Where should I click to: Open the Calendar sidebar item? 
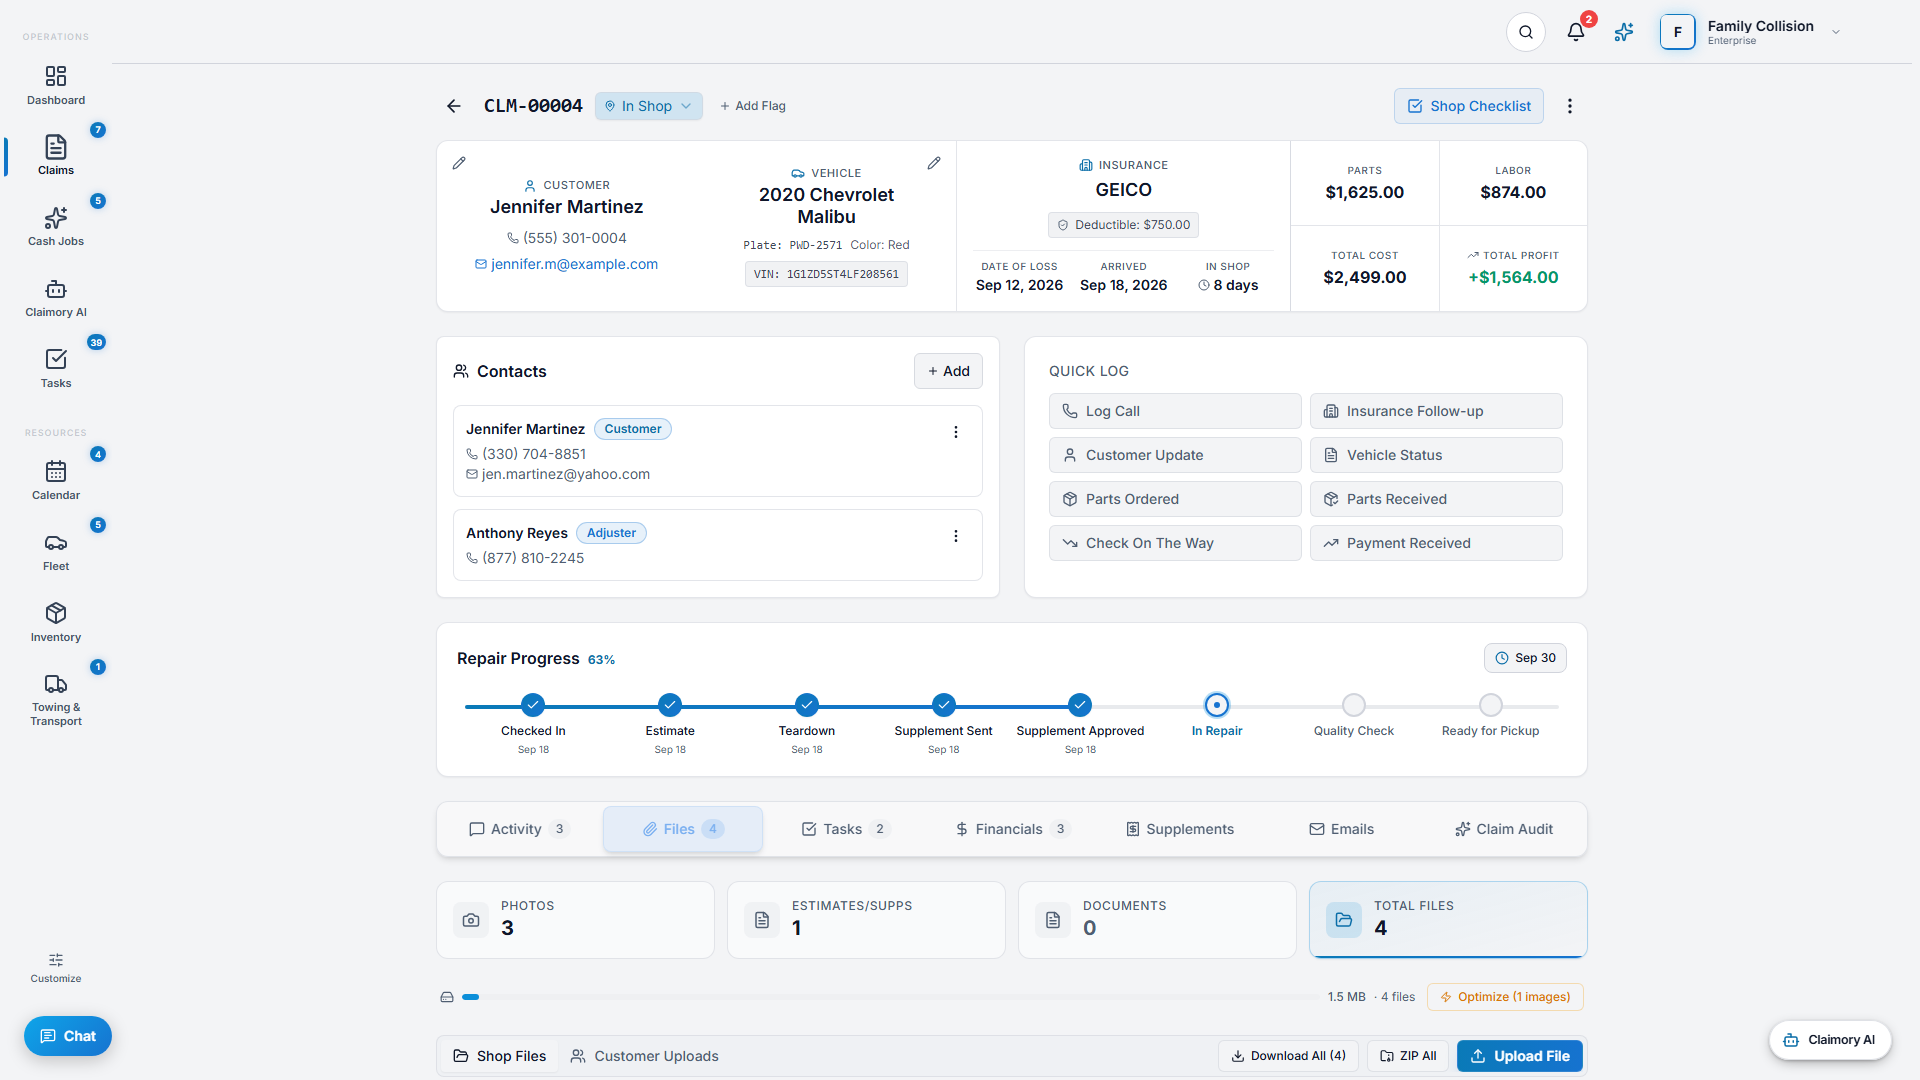[x=56, y=481]
